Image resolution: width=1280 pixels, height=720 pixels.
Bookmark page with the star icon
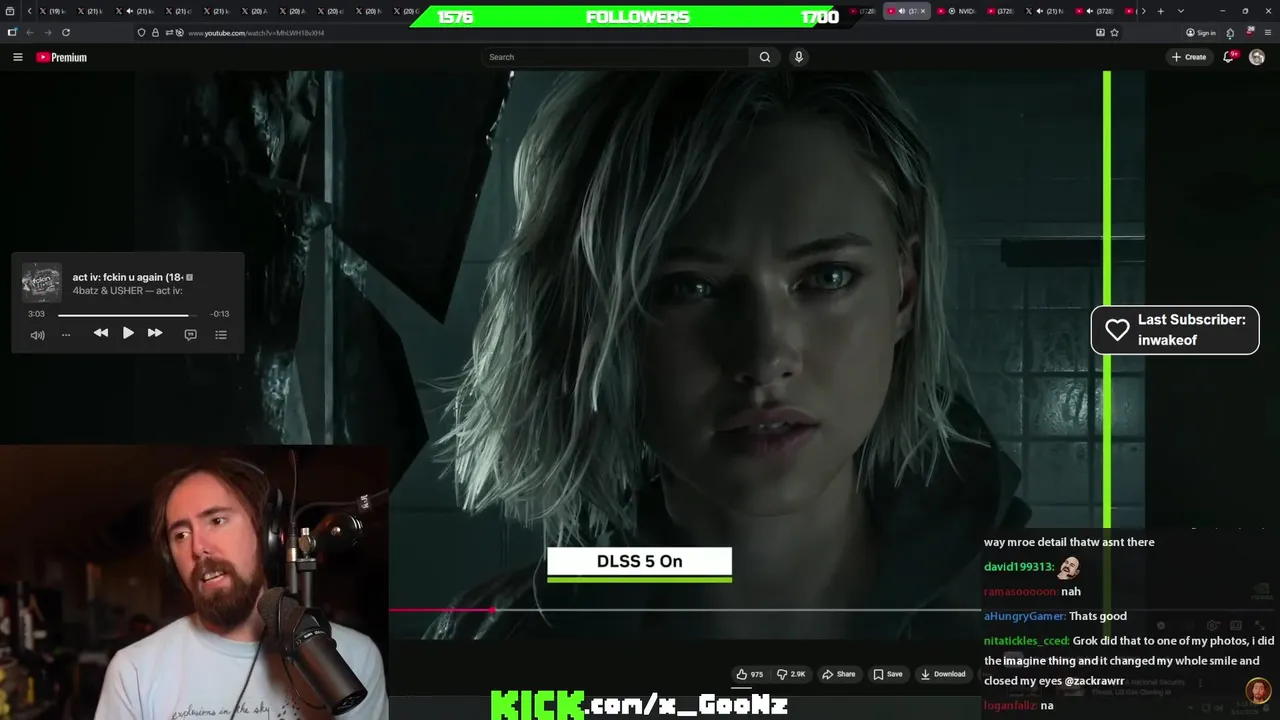(x=1114, y=32)
